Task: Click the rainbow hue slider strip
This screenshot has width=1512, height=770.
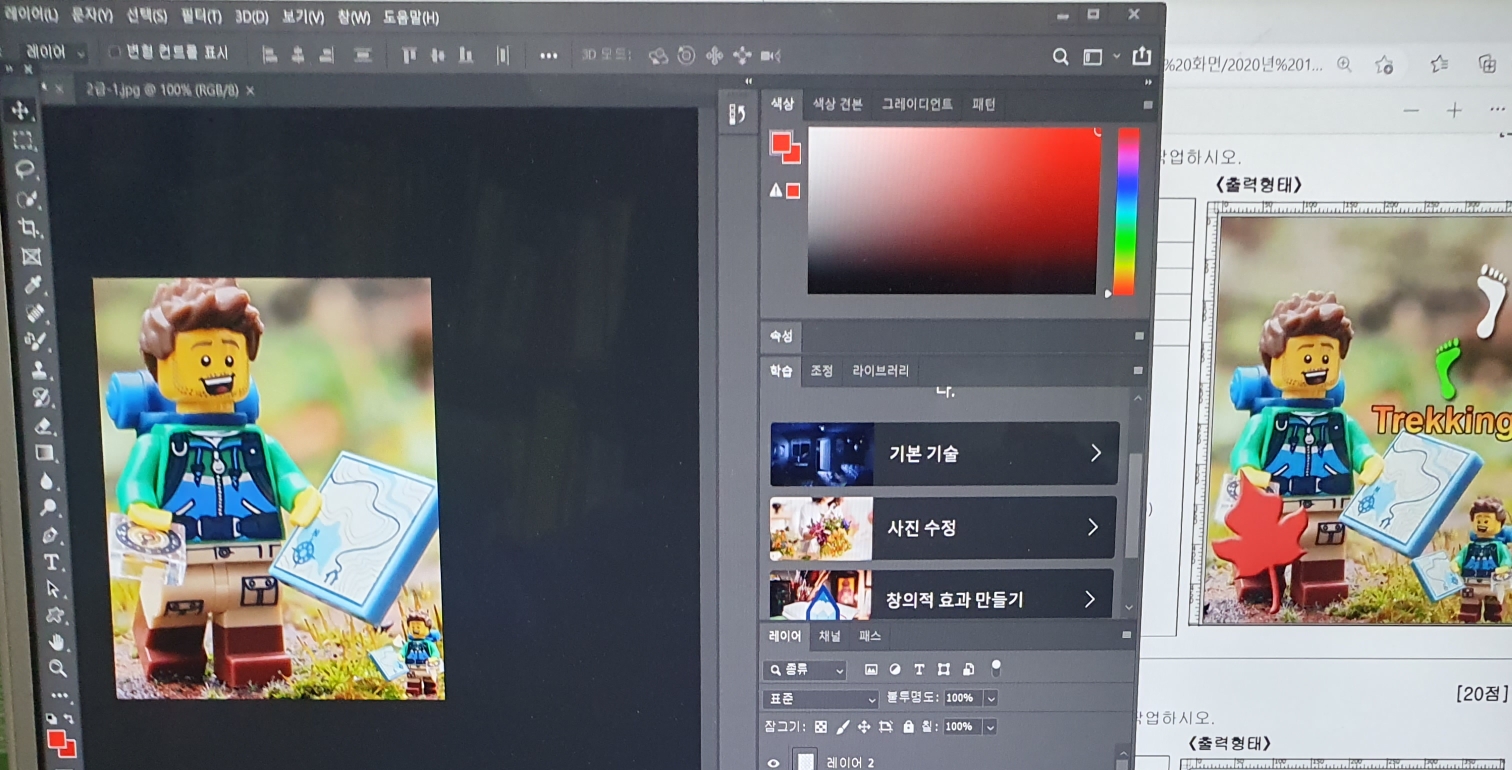Action: tap(1127, 210)
